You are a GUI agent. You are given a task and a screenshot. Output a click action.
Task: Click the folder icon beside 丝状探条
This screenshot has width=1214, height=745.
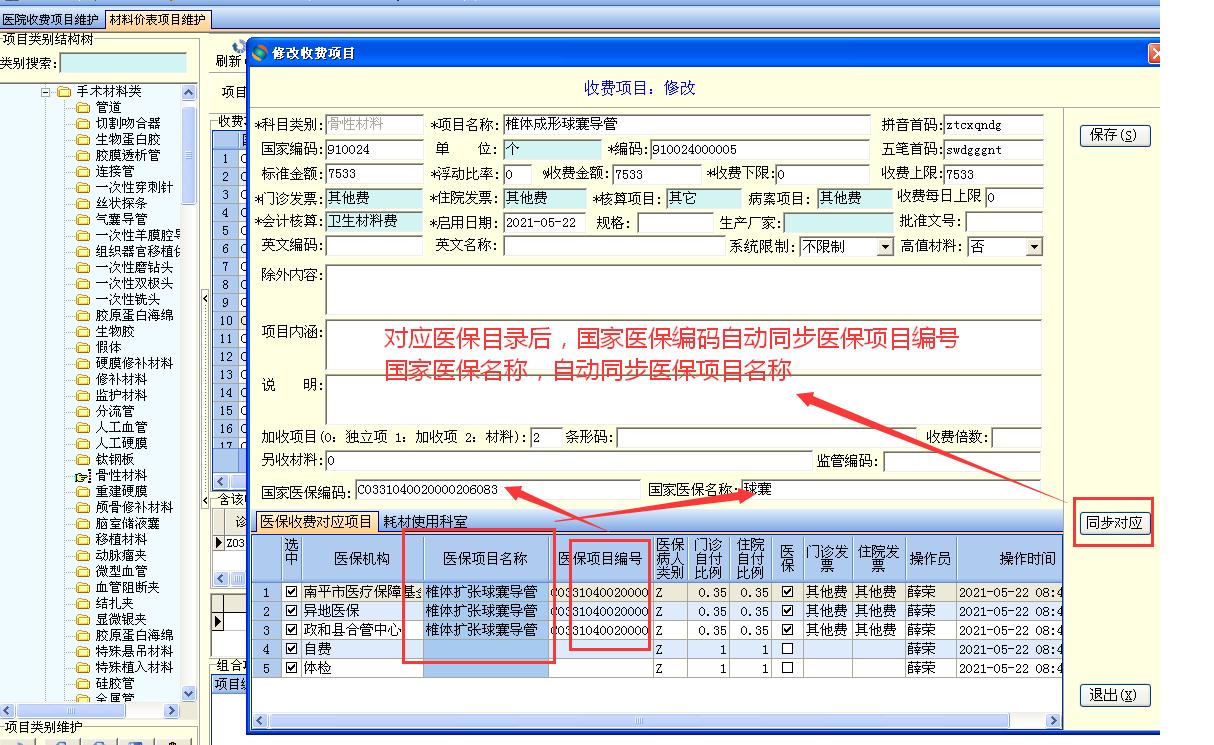pos(83,204)
